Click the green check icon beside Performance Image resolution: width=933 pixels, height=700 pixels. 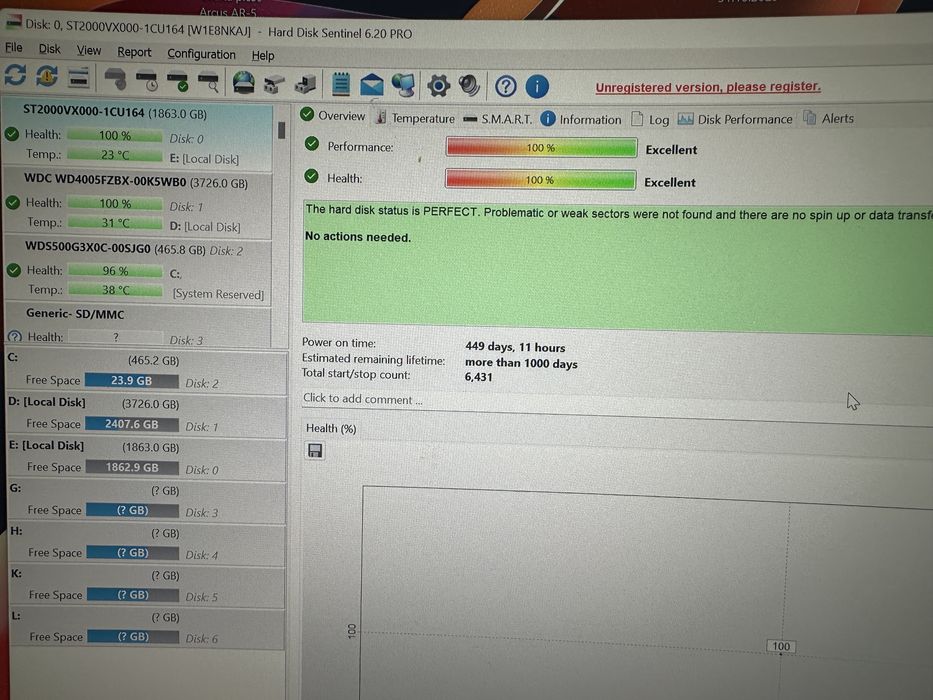coord(312,144)
